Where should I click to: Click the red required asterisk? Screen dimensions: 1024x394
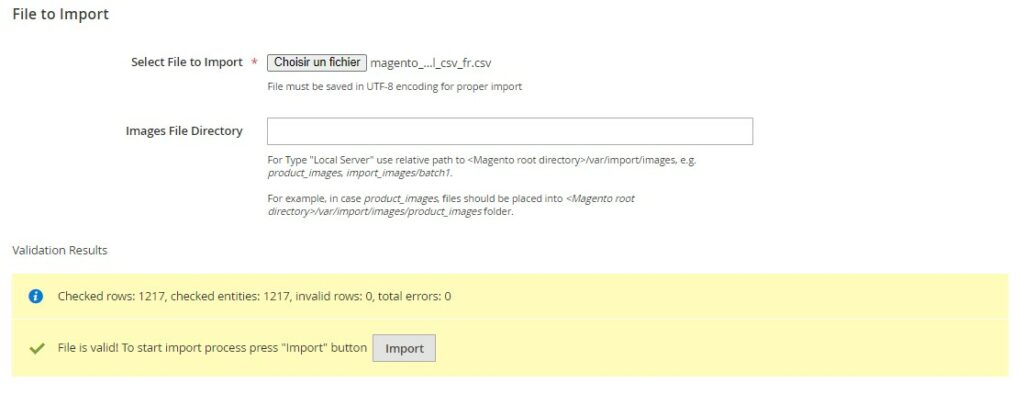coord(254,63)
